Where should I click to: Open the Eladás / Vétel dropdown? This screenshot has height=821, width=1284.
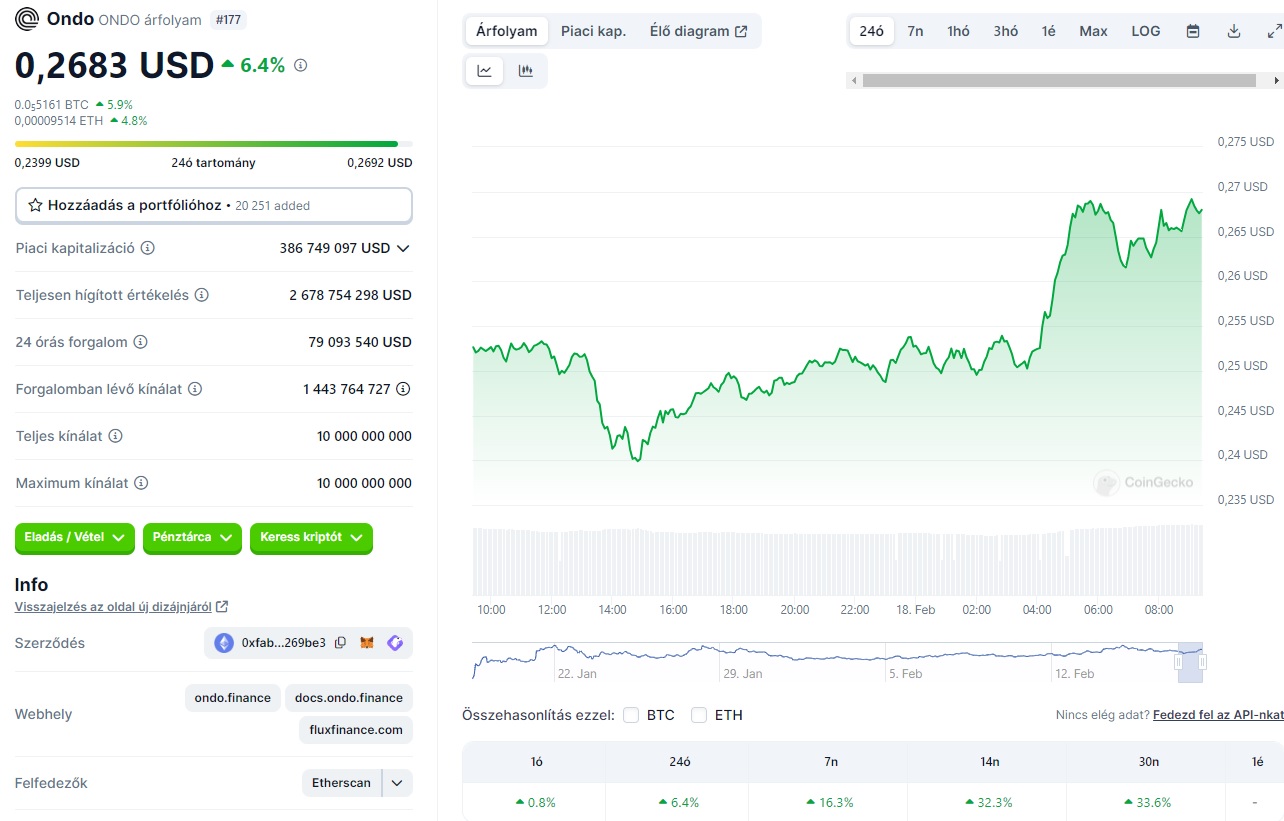point(75,537)
